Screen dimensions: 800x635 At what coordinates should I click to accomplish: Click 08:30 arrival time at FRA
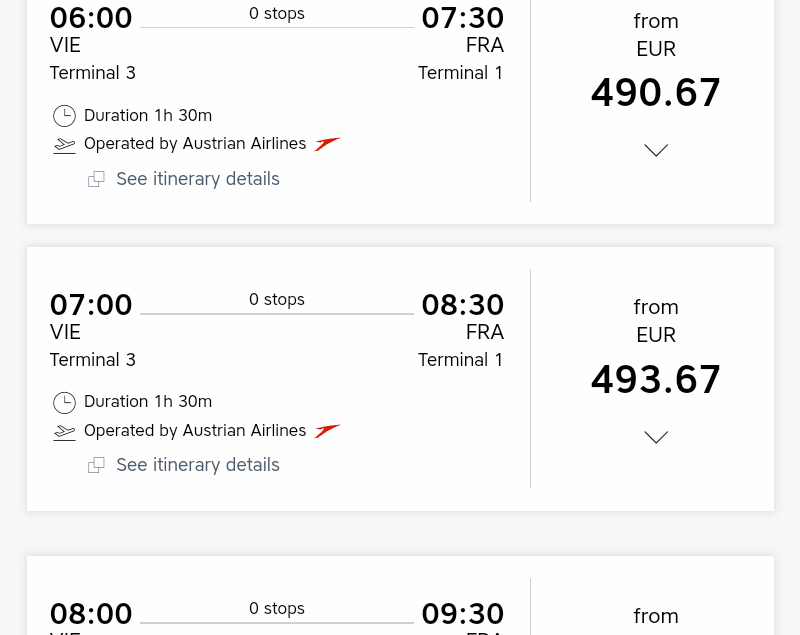point(463,305)
